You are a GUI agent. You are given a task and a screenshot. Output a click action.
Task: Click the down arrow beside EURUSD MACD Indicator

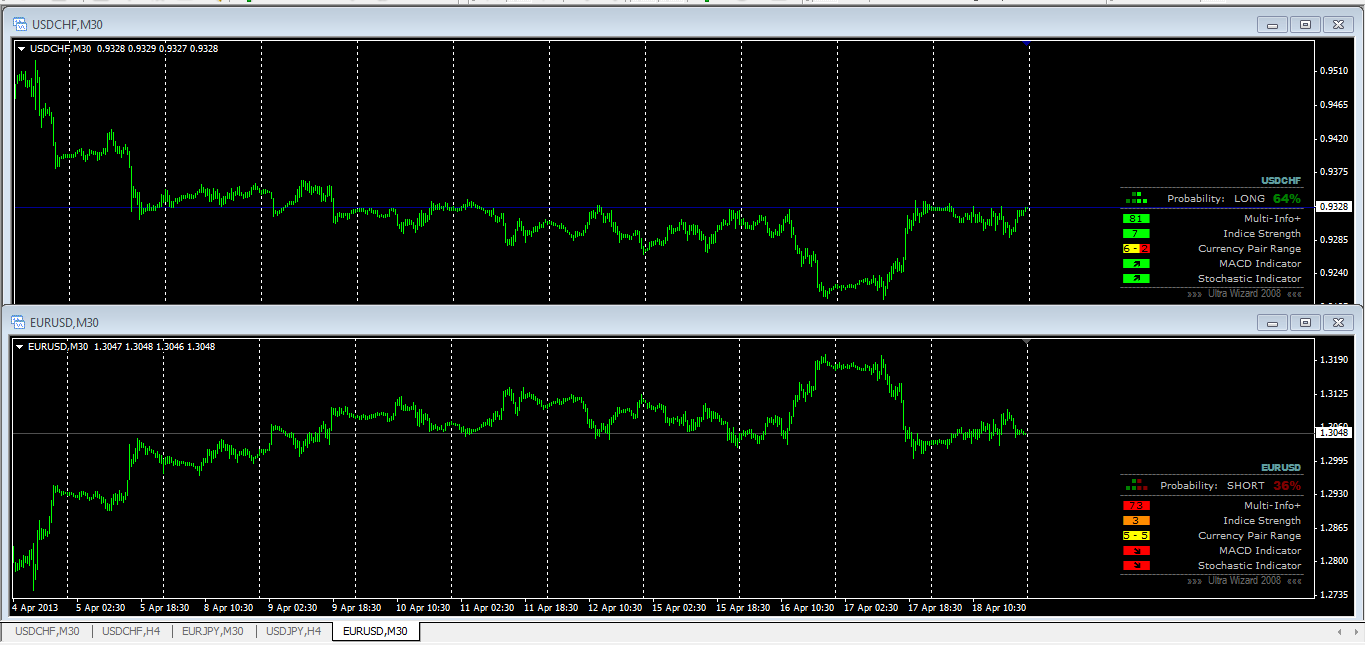point(1136,551)
